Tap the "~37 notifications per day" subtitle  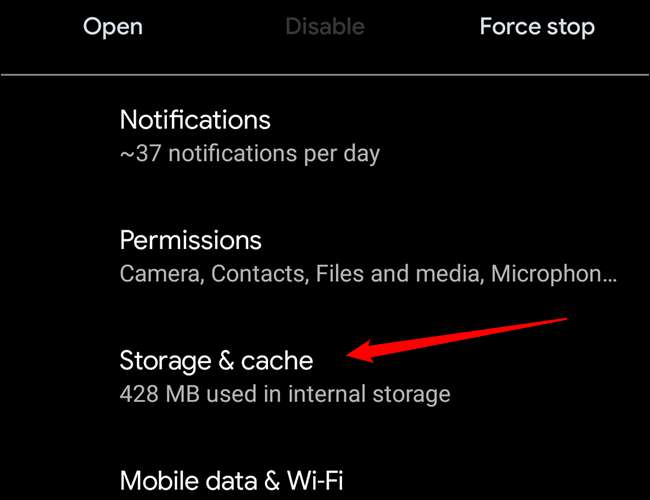[x=249, y=154]
